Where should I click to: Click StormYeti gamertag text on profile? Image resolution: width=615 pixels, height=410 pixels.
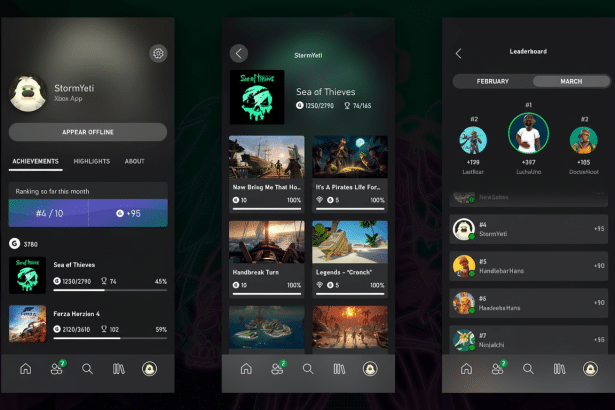(x=74, y=88)
